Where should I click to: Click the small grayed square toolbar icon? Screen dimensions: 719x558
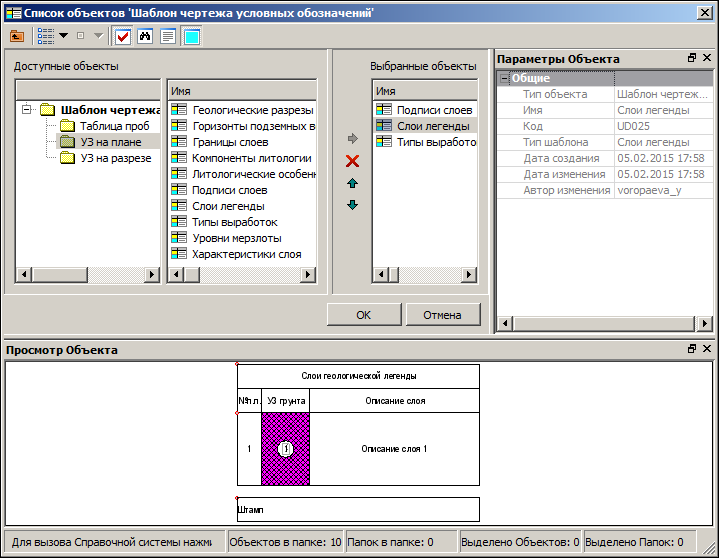(x=81, y=36)
